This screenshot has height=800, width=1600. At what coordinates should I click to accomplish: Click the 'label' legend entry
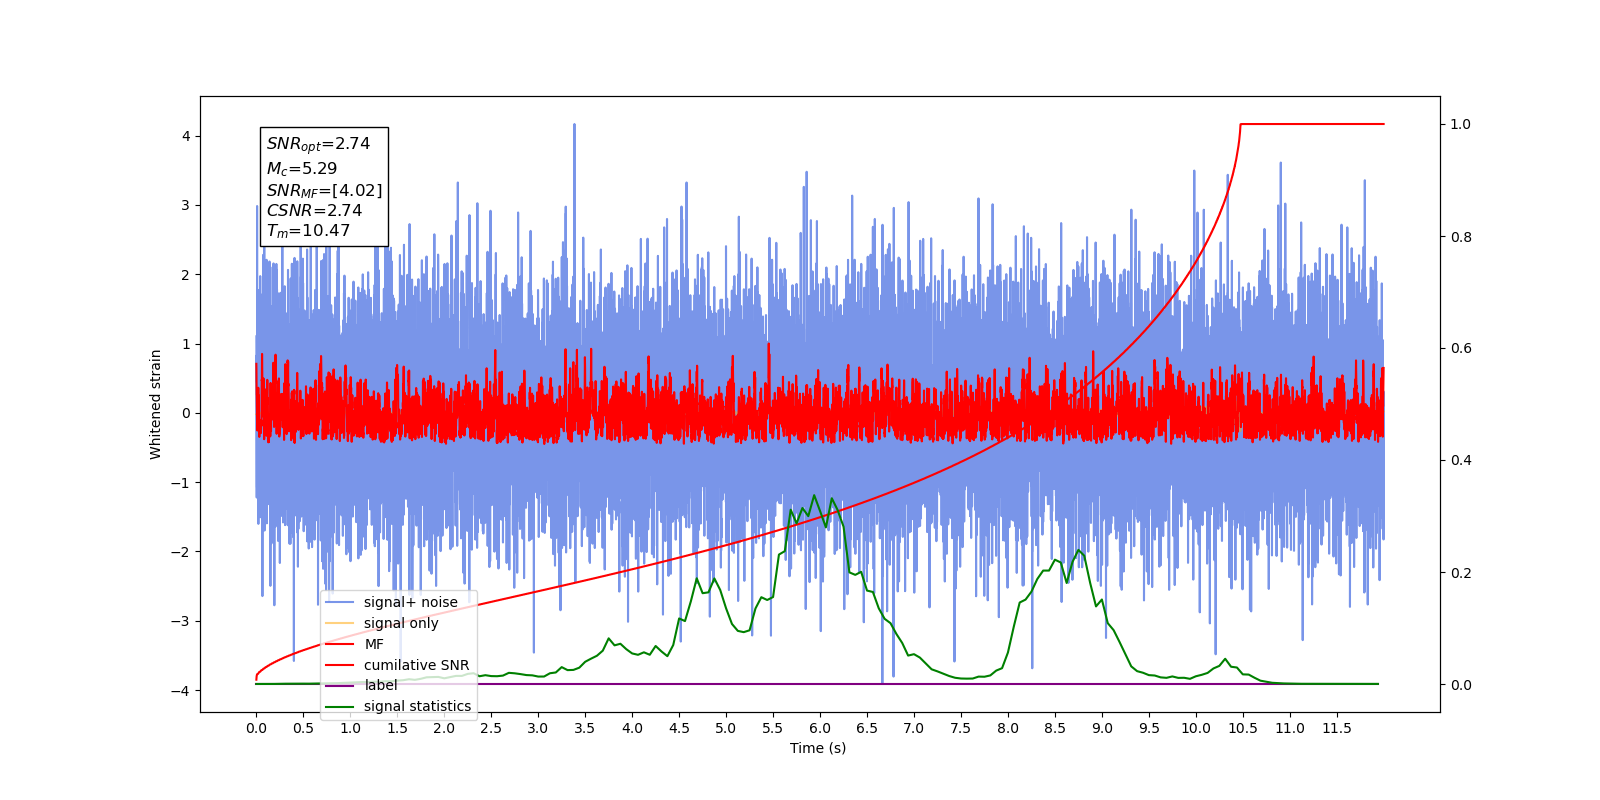point(380,685)
